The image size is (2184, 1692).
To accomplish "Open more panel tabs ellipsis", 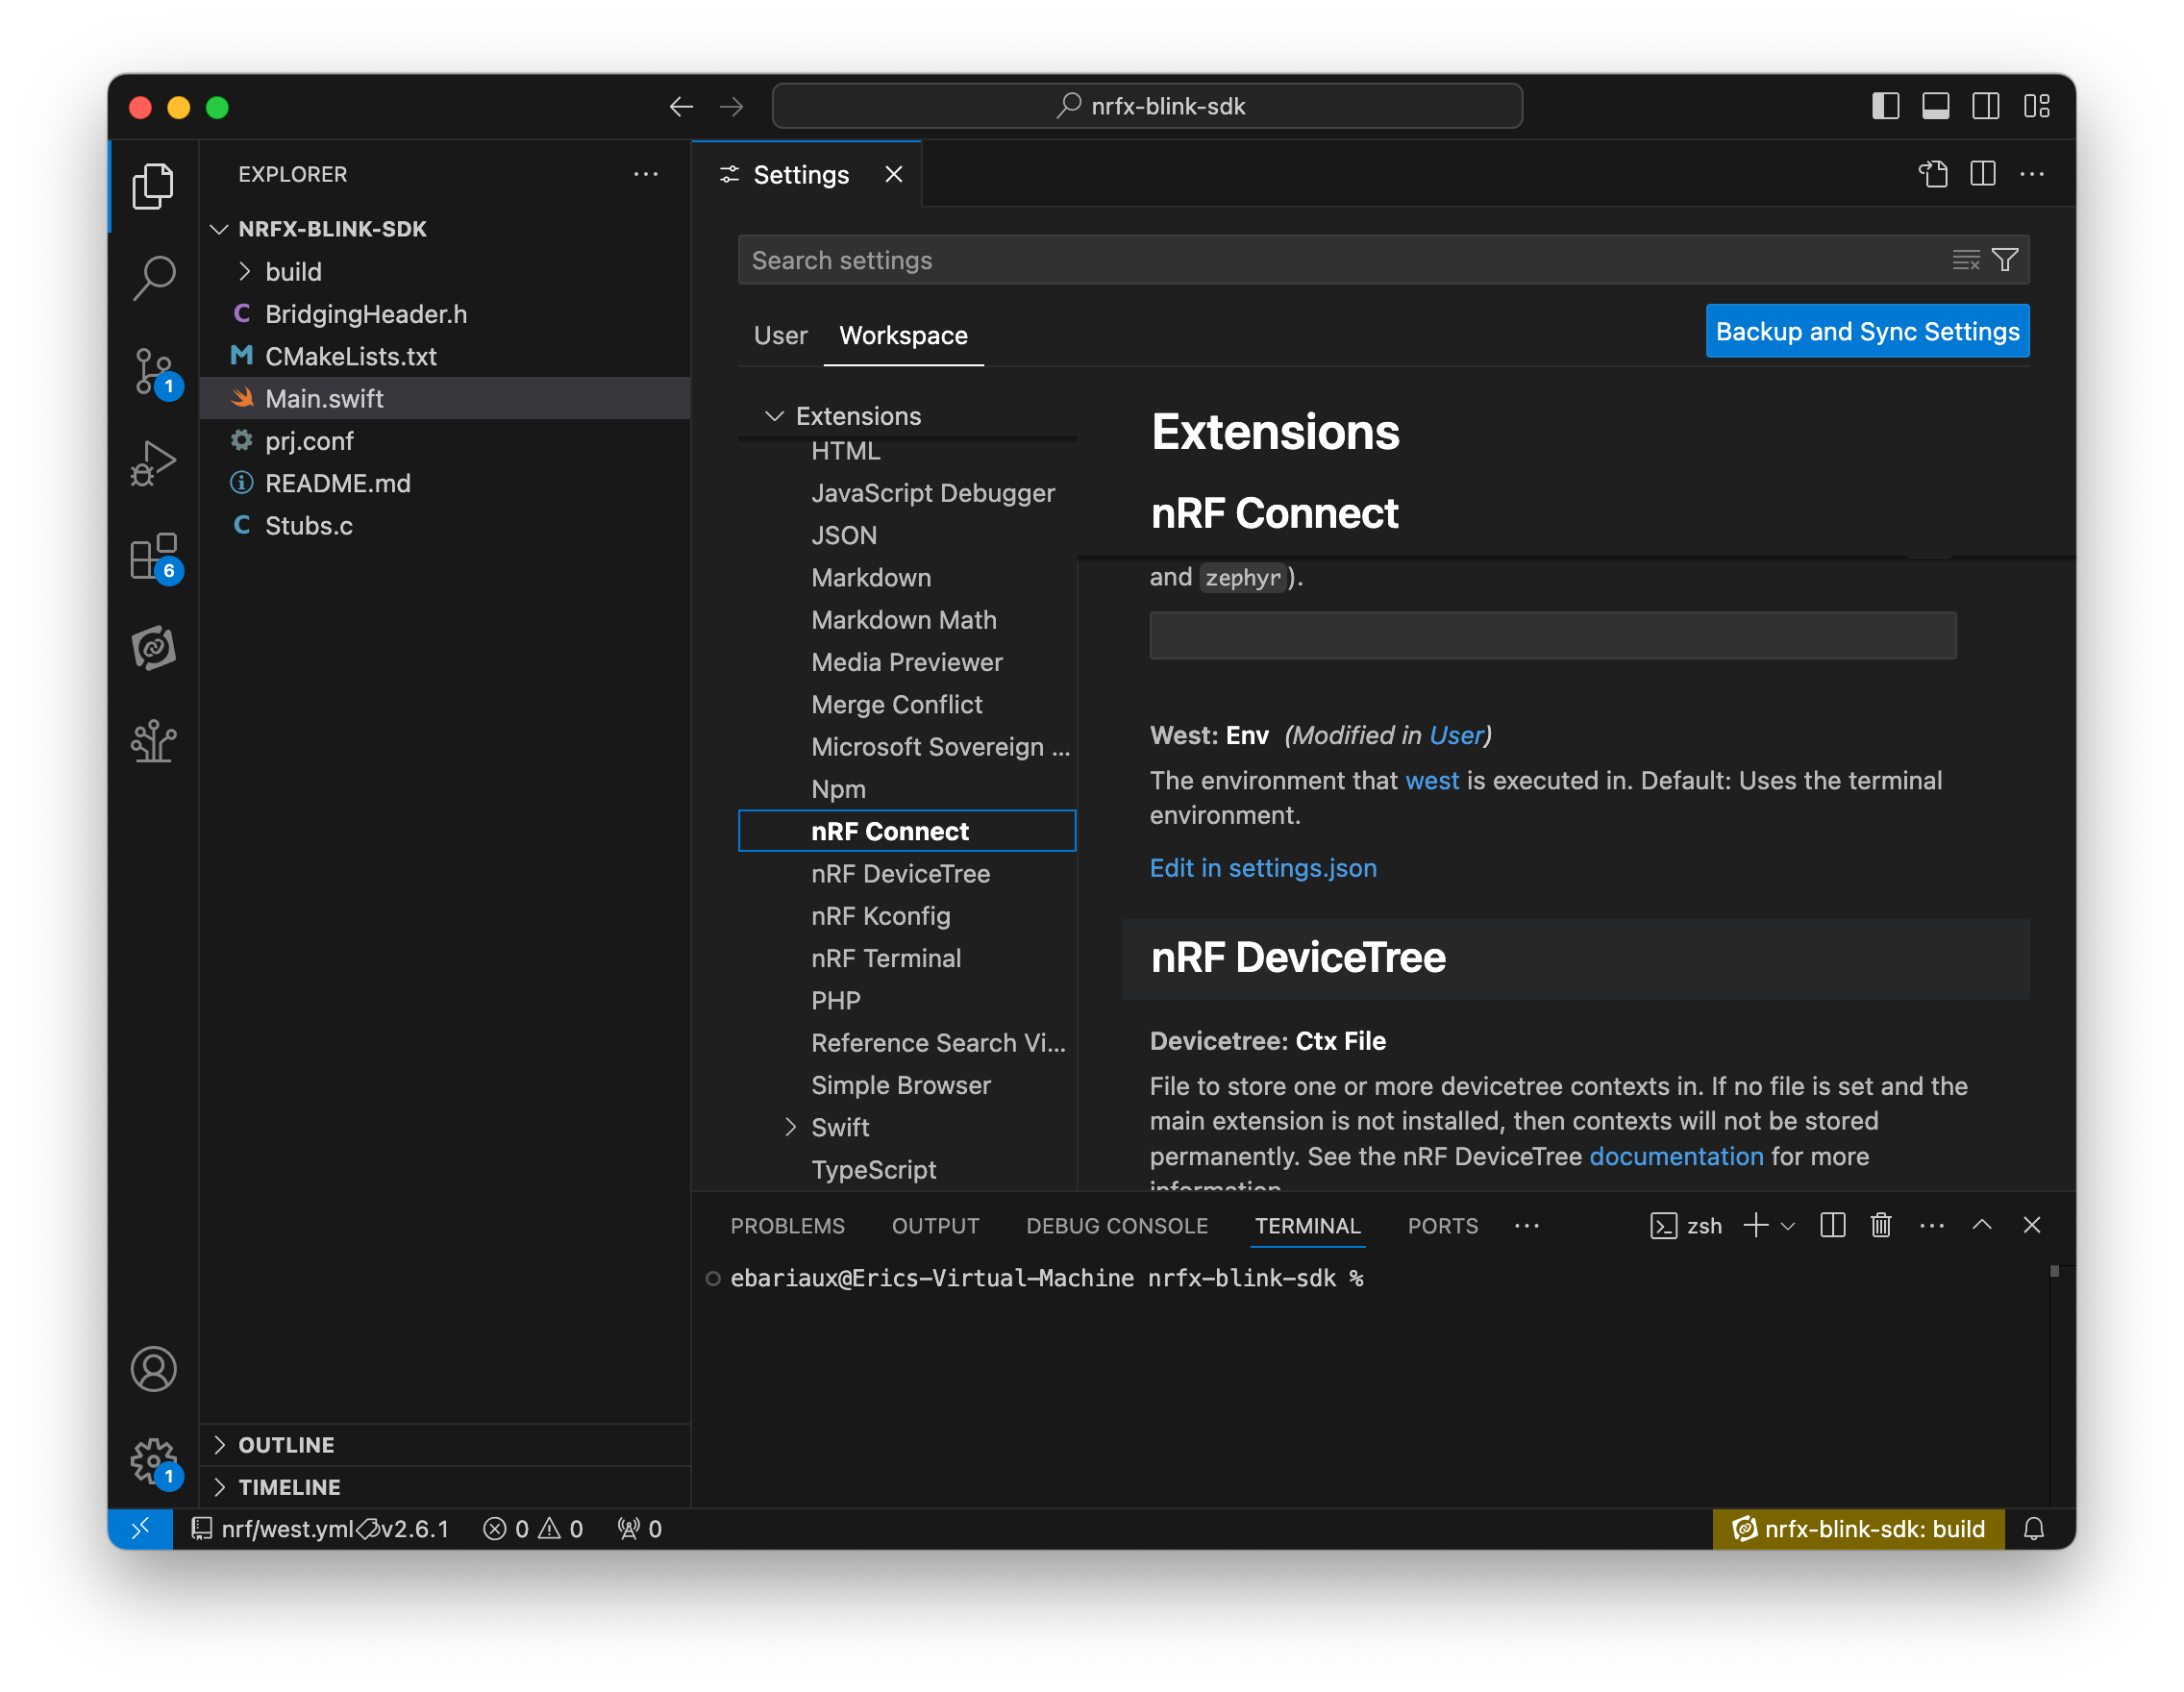I will (x=1526, y=1226).
